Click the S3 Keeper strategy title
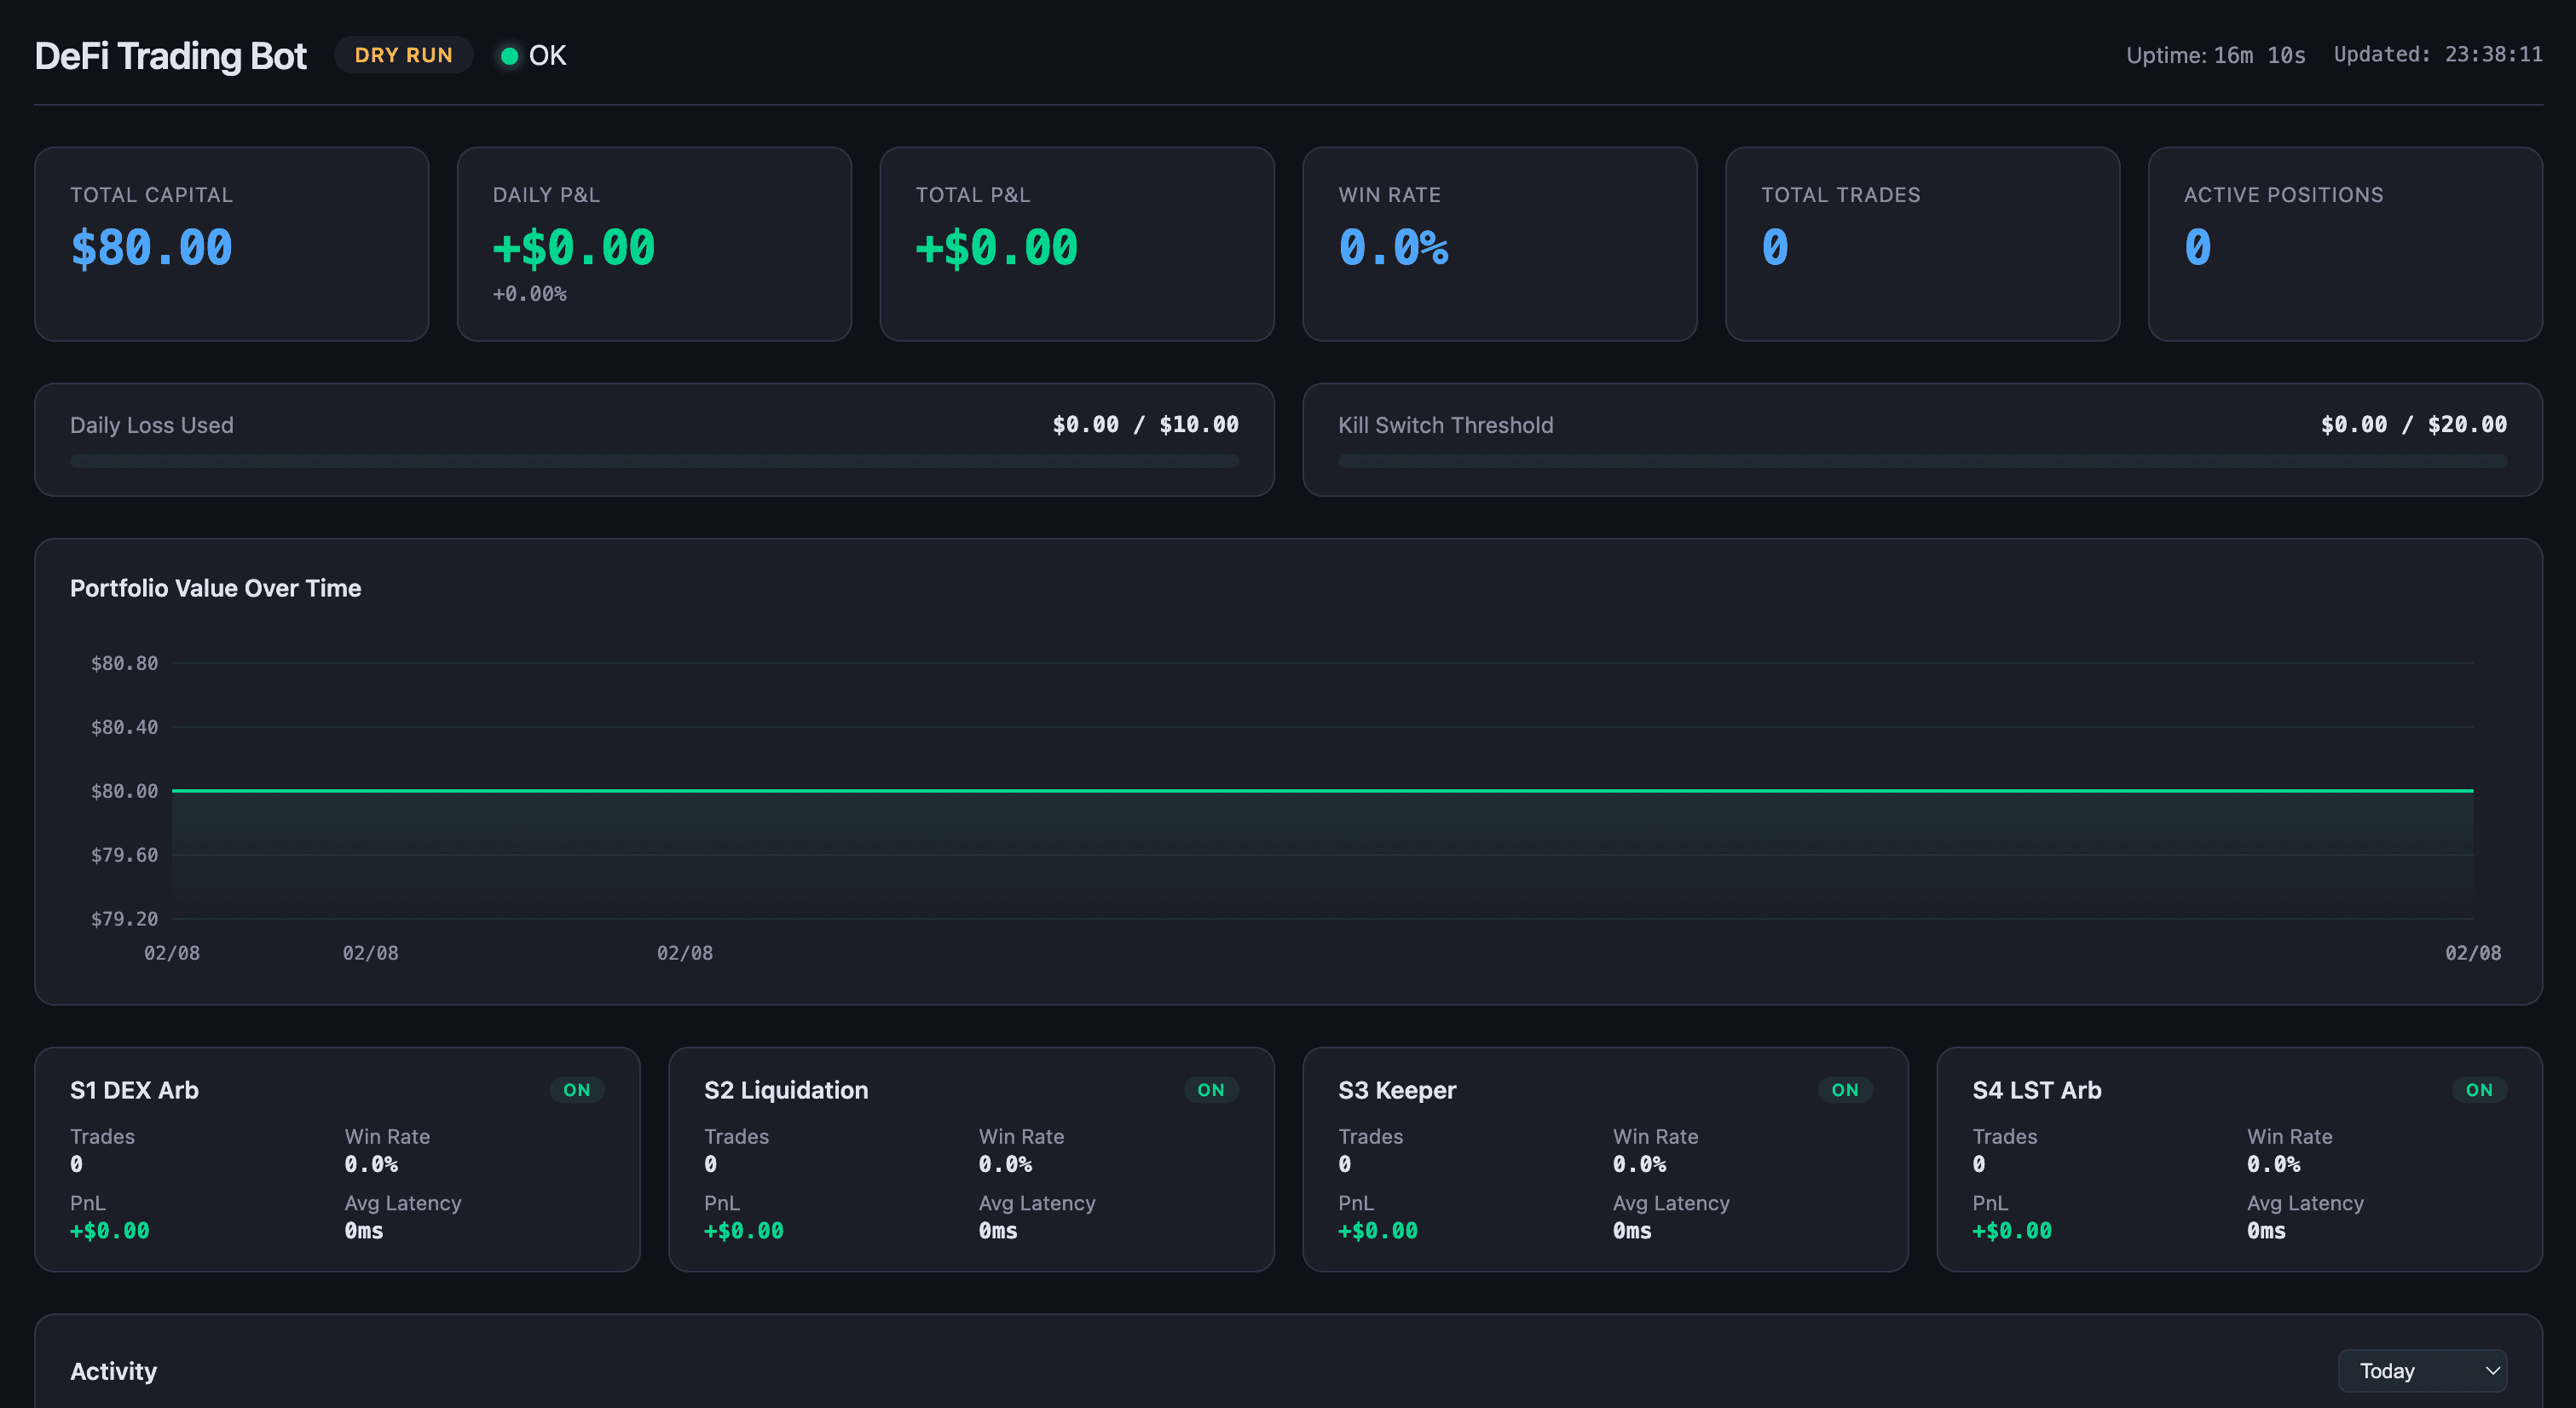The width and height of the screenshot is (2576, 1408). [x=1397, y=1090]
